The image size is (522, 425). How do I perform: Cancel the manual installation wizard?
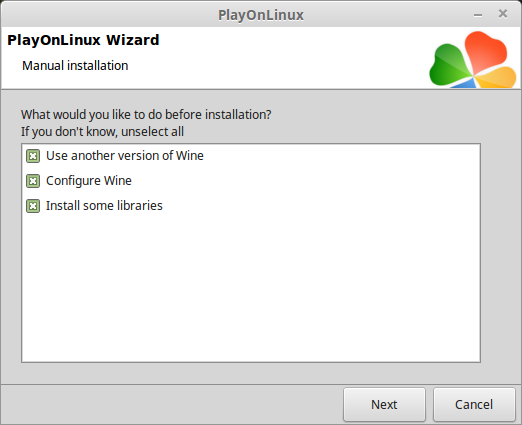point(474,404)
